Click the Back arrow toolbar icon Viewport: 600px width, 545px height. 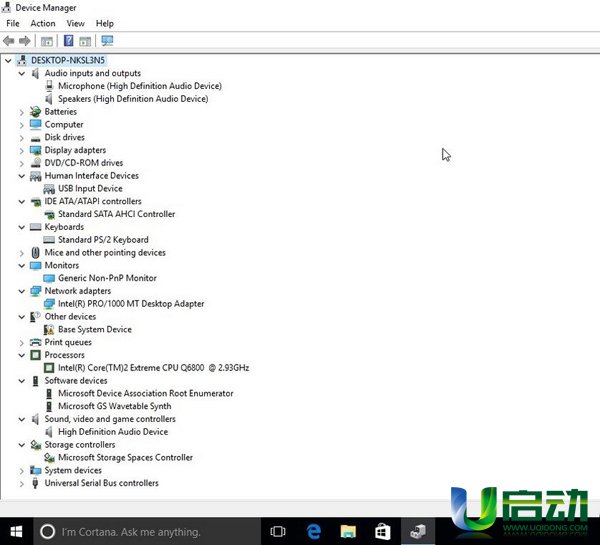coord(8,41)
